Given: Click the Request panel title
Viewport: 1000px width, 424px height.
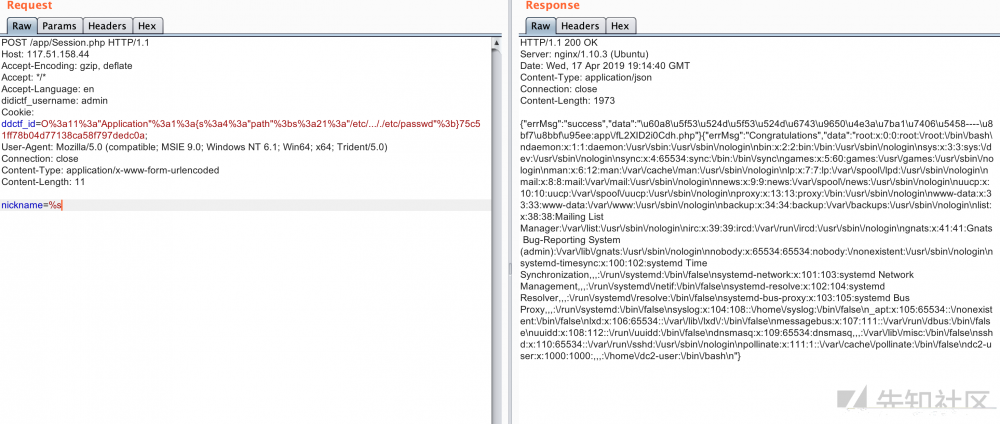Looking at the screenshot, I should point(29,6).
